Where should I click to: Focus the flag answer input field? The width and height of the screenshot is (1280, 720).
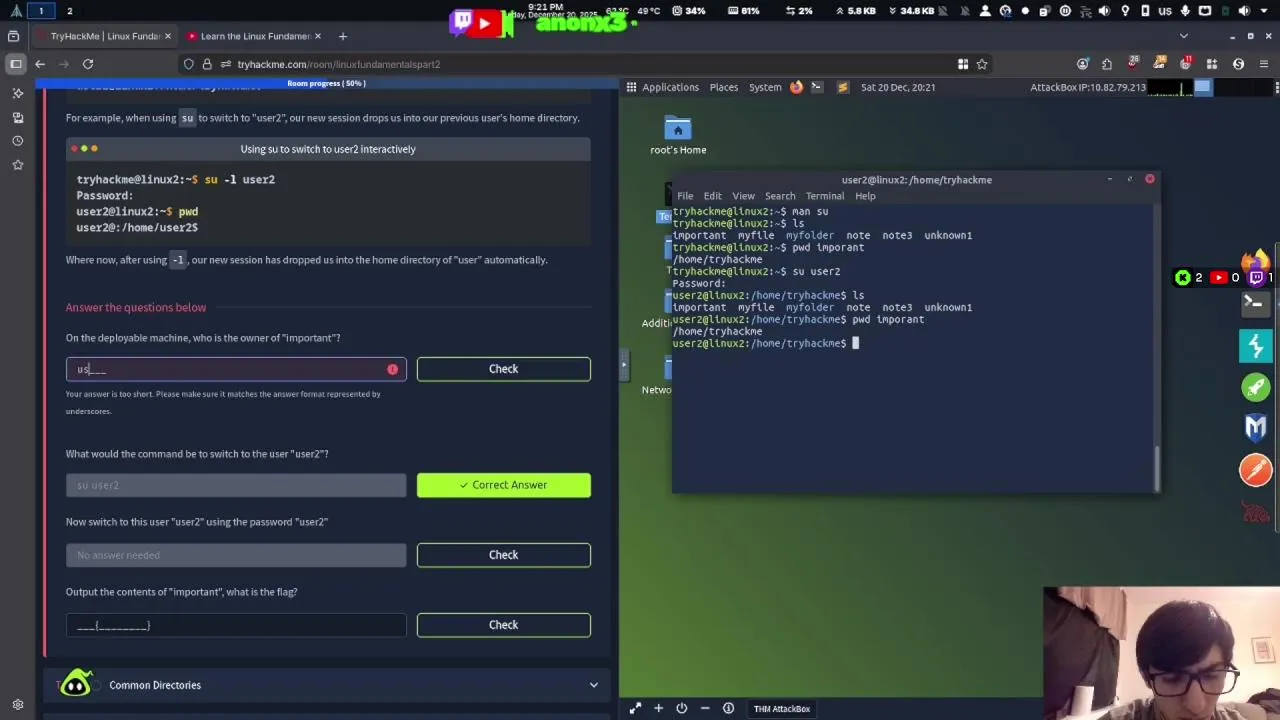coord(236,625)
